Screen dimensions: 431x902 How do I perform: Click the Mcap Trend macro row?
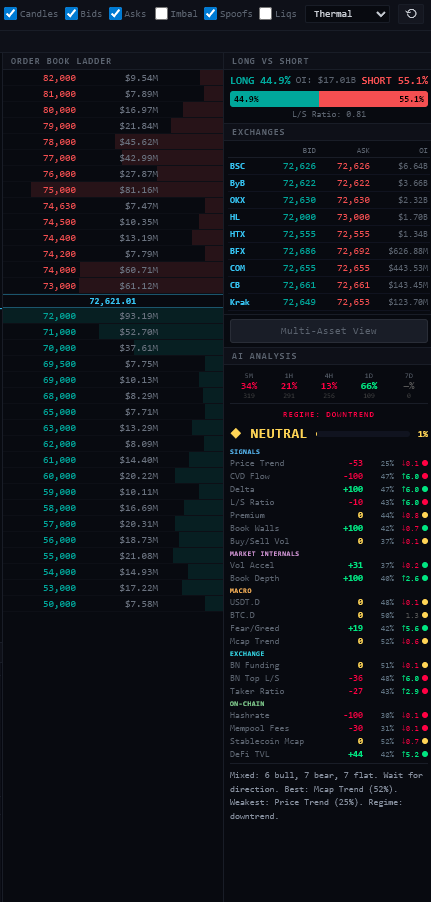click(329, 641)
